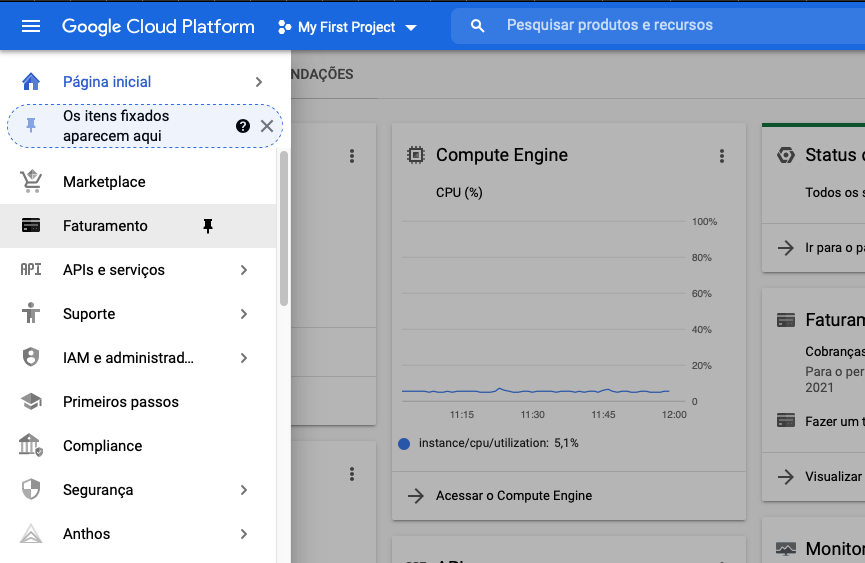Open Suporte menu item
865x563 pixels.
(138, 314)
